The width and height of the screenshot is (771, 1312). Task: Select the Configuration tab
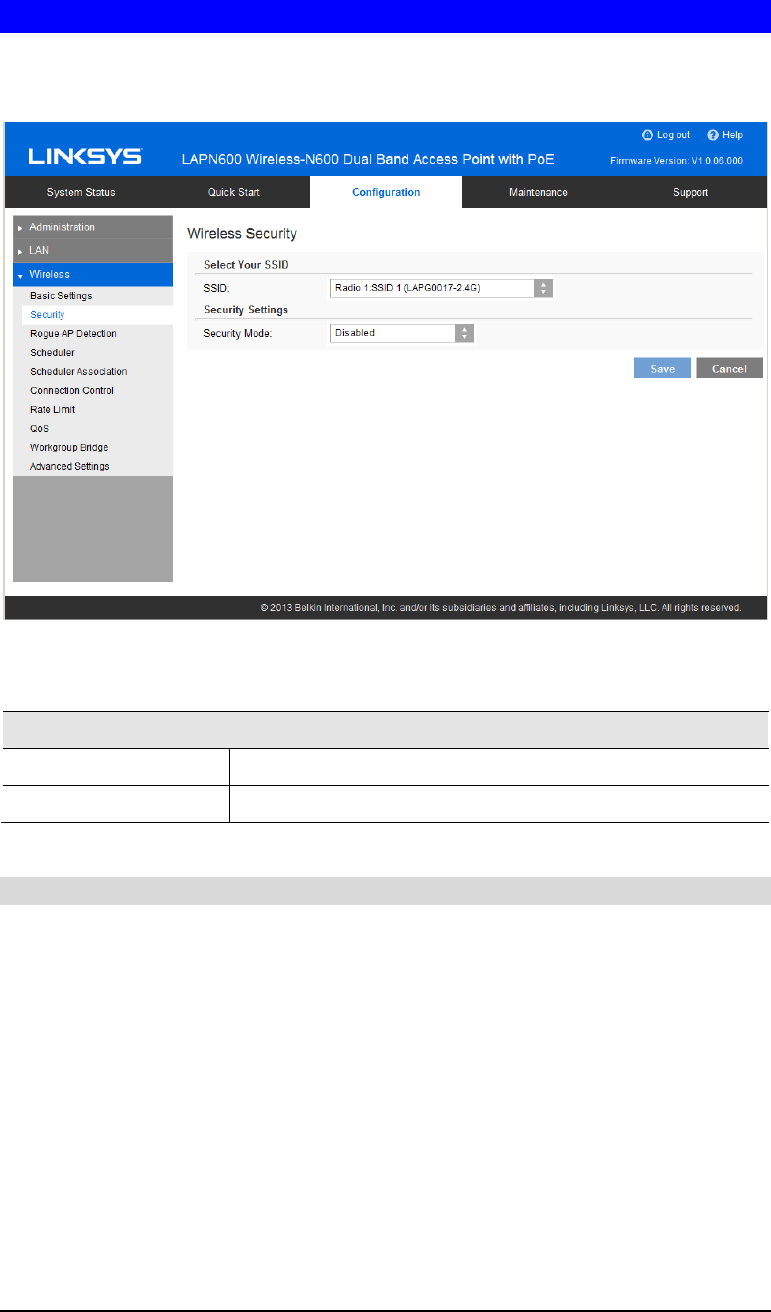coord(386,192)
